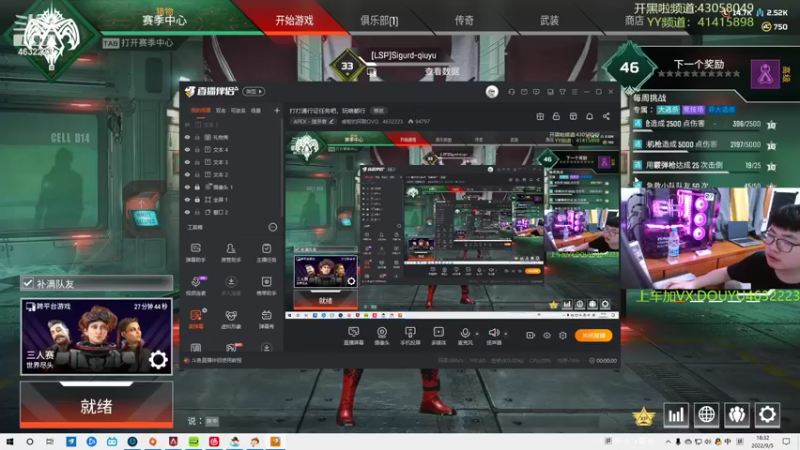The width and height of the screenshot is (800, 450).
Task: Open the streamer avatar in title bar
Action: click(x=492, y=92)
